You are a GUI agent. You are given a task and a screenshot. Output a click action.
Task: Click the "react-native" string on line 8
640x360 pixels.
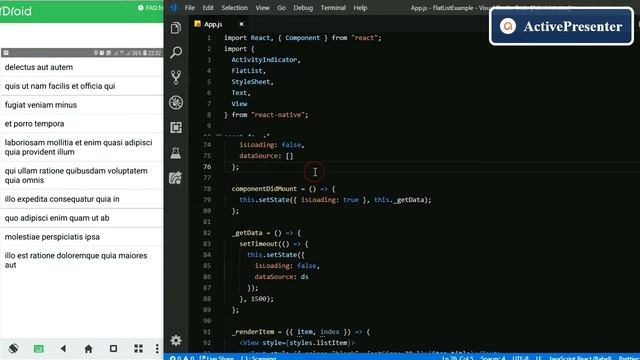point(278,115)
